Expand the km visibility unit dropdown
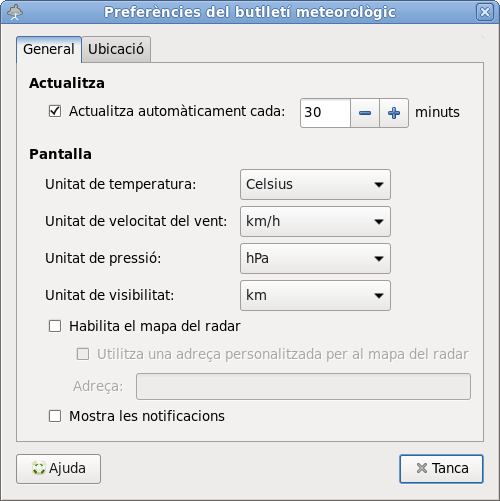Viewport: 500px width, 501px height. point(315,295)
